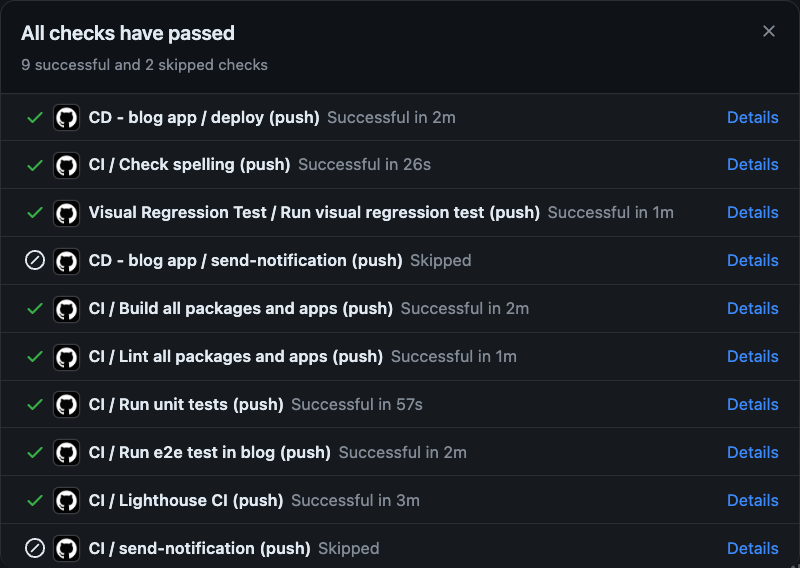Click skipped icon for CD send-notification row
The width and height of the screenshot is (800, 568).
[35, 261]
